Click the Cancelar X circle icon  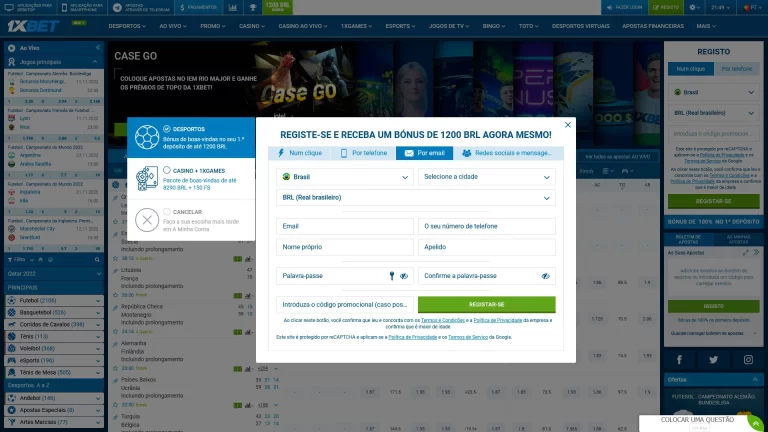147,219
